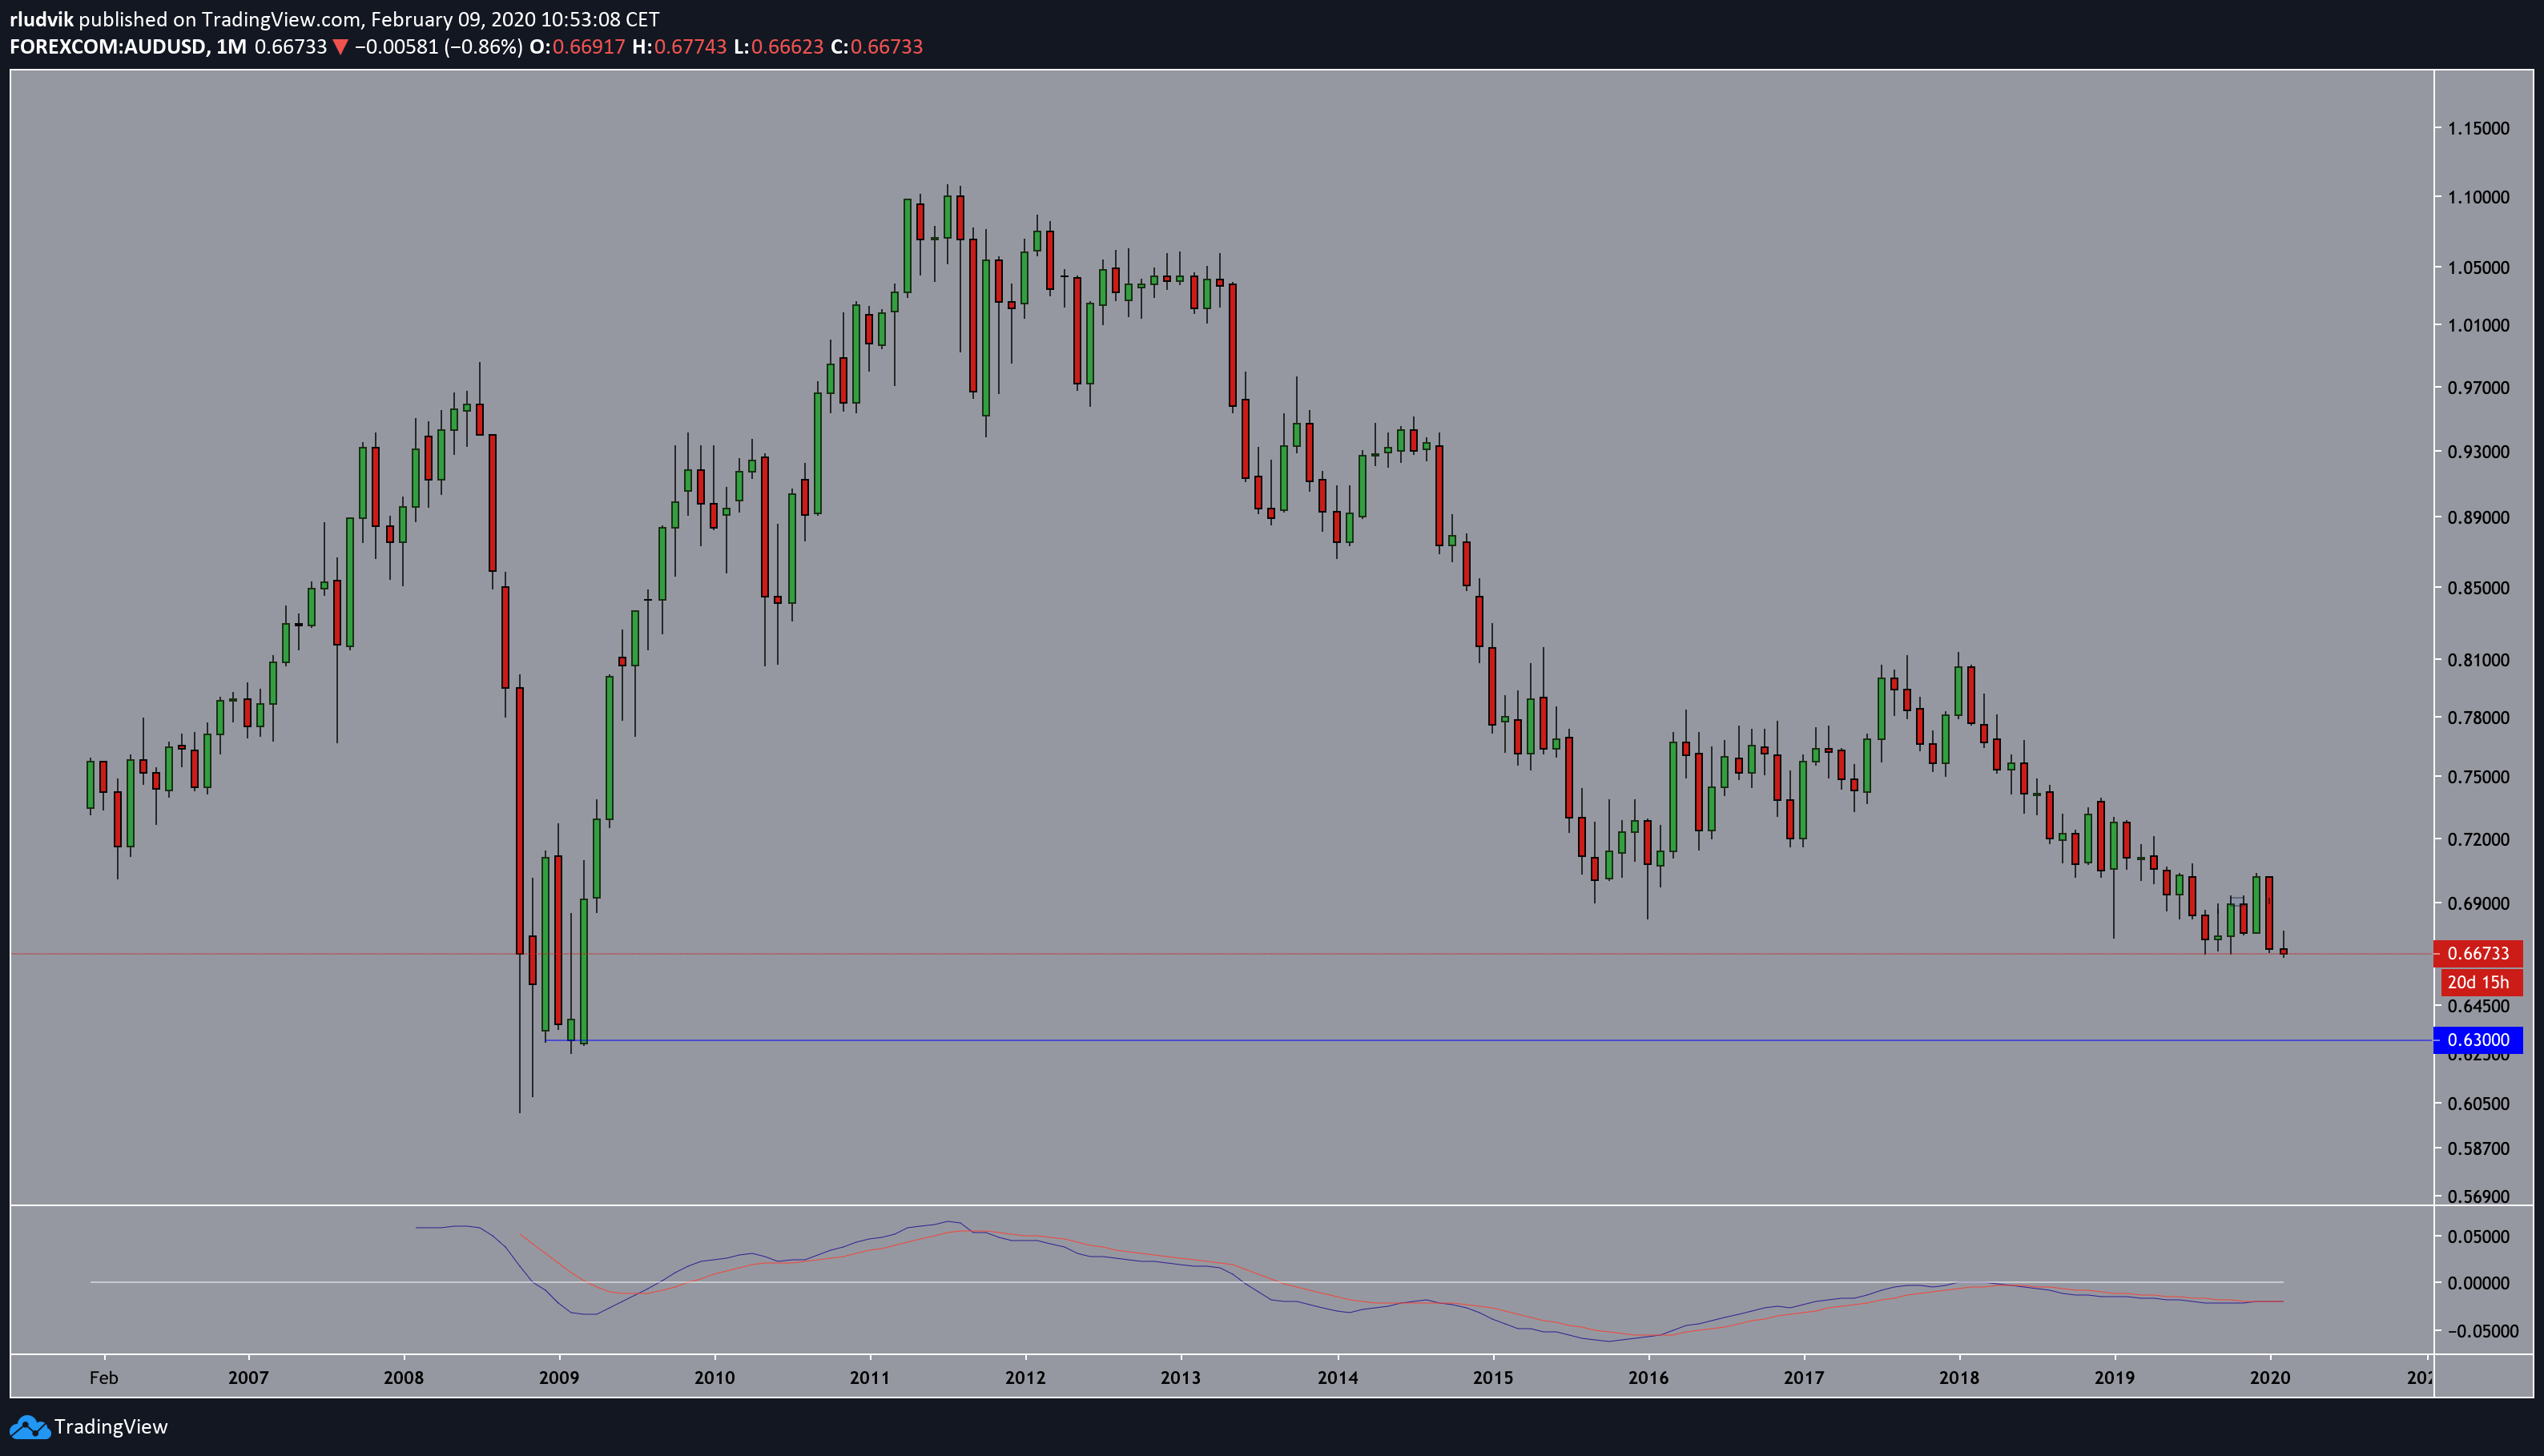This screenshot has height=1456, width=2544.
Task: Click the 2008 label on time axis
Action: point(404,1378)
